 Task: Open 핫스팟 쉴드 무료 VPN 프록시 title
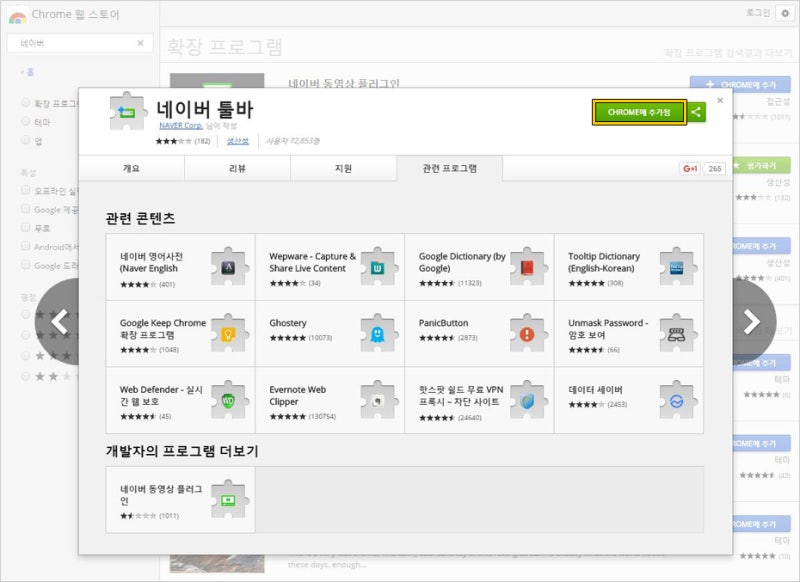[461, 396]
